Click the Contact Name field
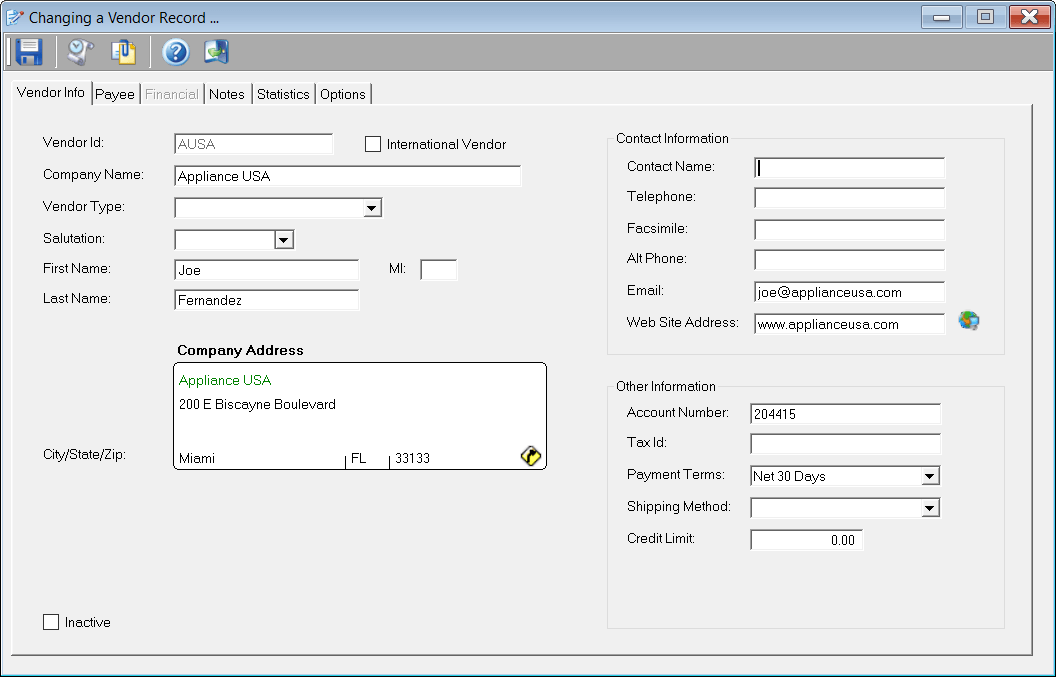 coord(849,168)
